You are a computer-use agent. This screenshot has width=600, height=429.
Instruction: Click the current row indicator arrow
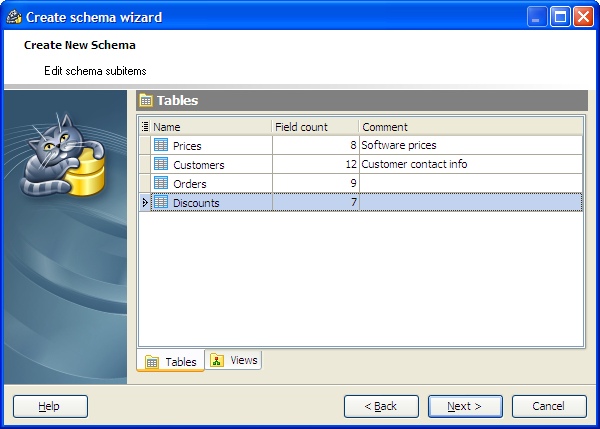[145, 203]
